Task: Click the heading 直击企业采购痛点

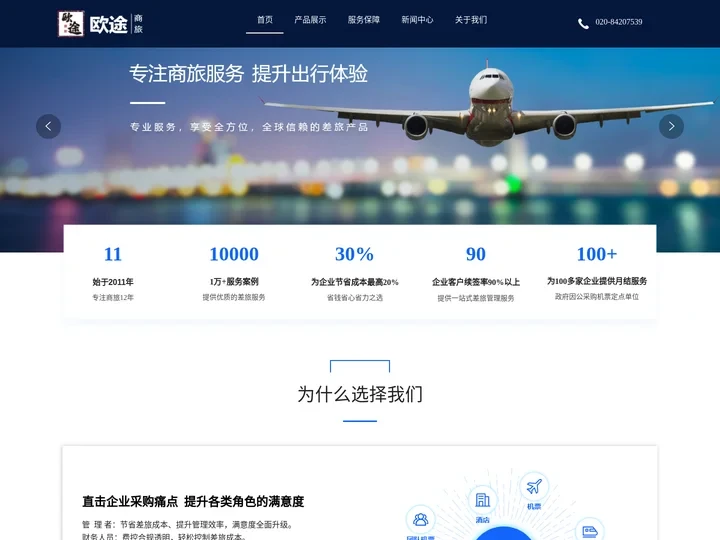Action: tap(130, 501)
